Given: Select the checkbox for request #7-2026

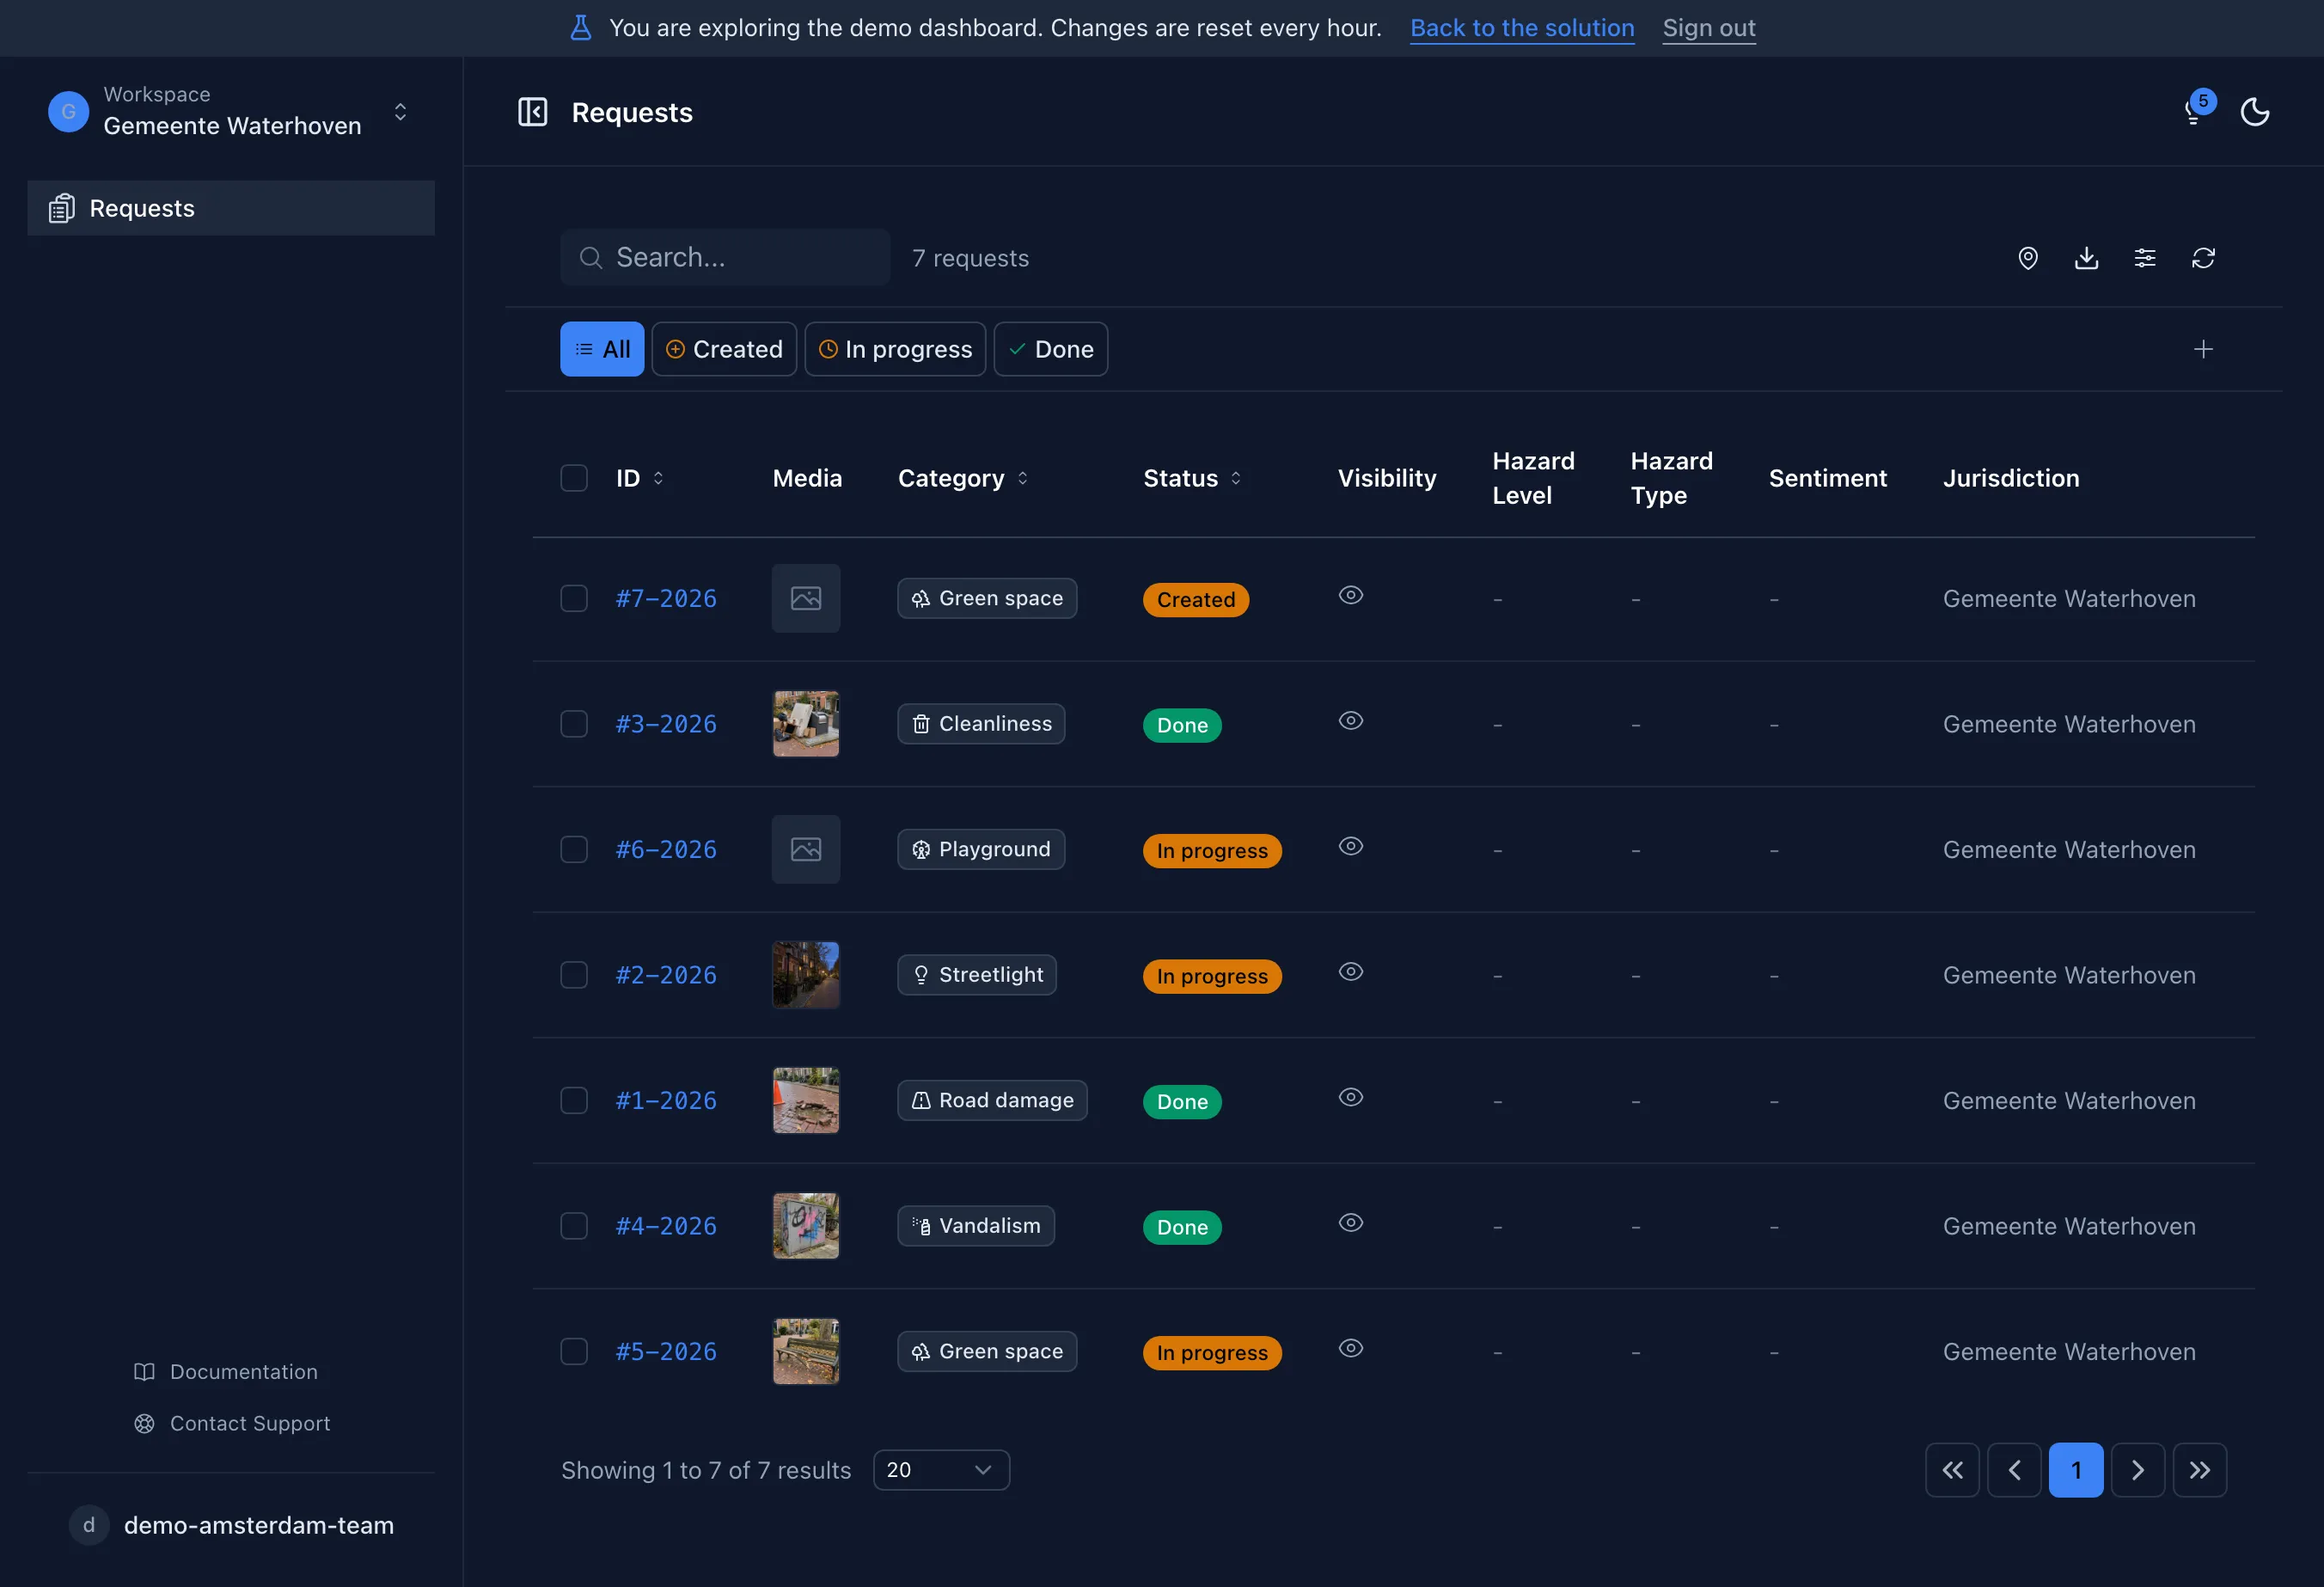Looking at the screenshot, I should pyautogui.click(x=574, y=598).
